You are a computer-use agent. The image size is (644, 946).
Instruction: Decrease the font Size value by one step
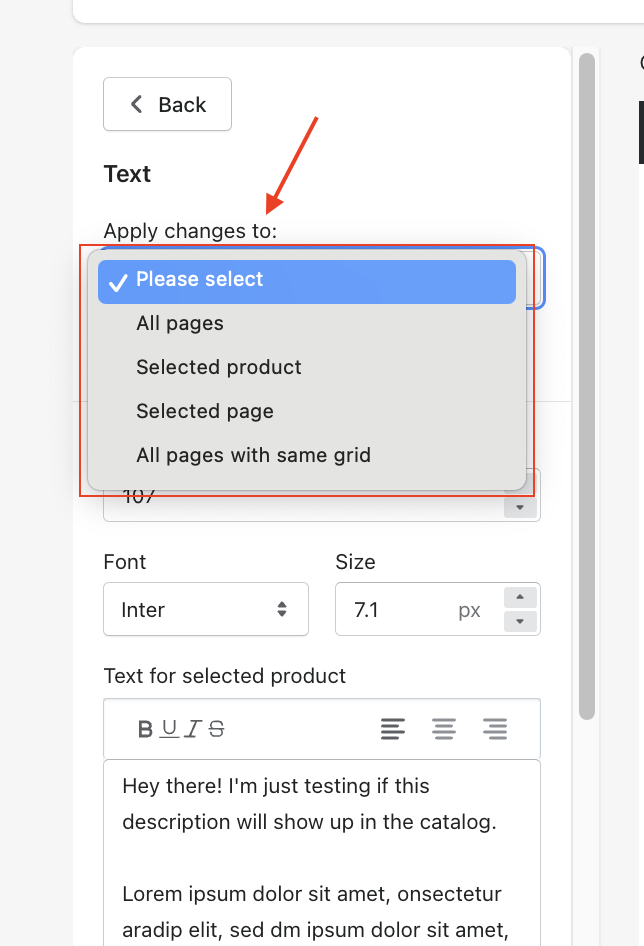[x=520, y=621]
